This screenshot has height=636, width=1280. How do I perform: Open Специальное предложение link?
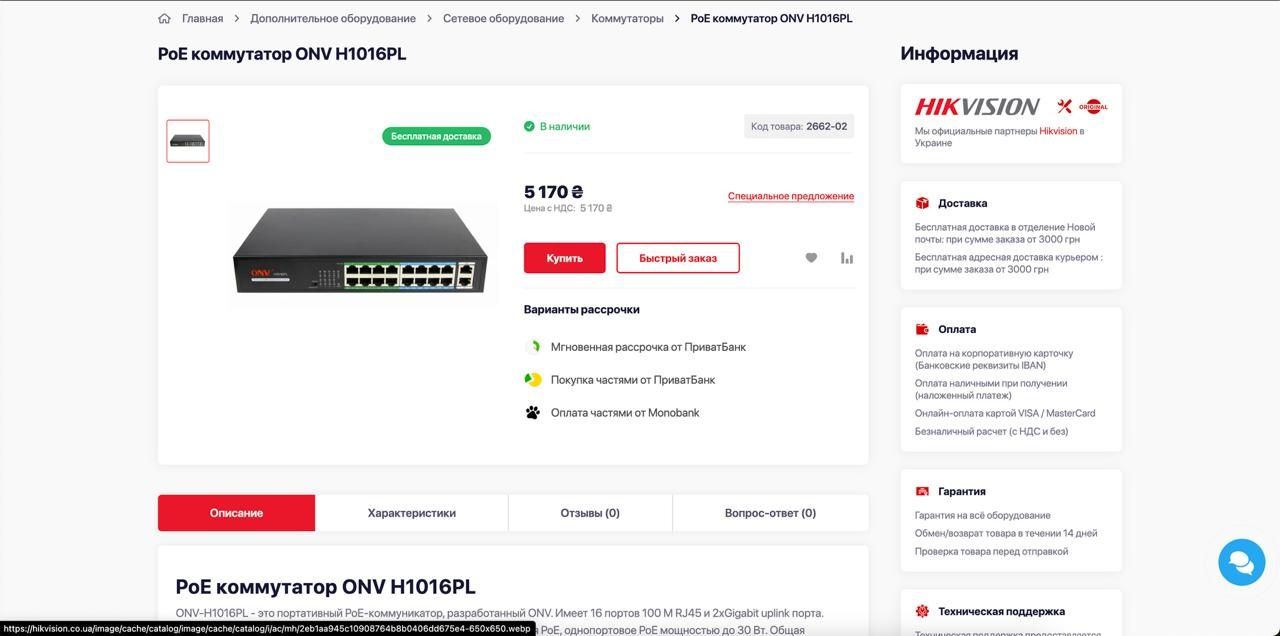(791, 196)
